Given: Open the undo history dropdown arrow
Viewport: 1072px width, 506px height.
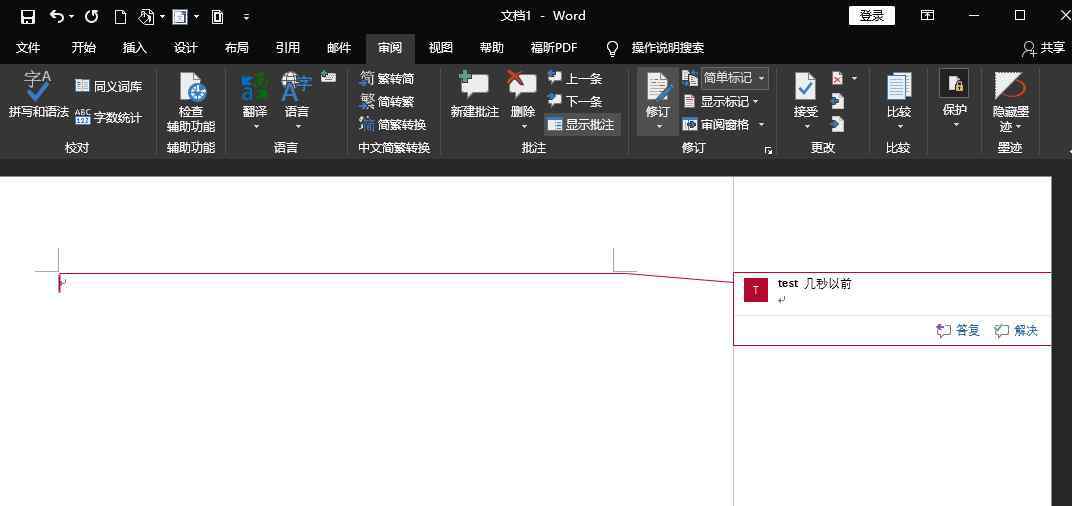Looking at the screenshot, I should [x=71, y=16].
